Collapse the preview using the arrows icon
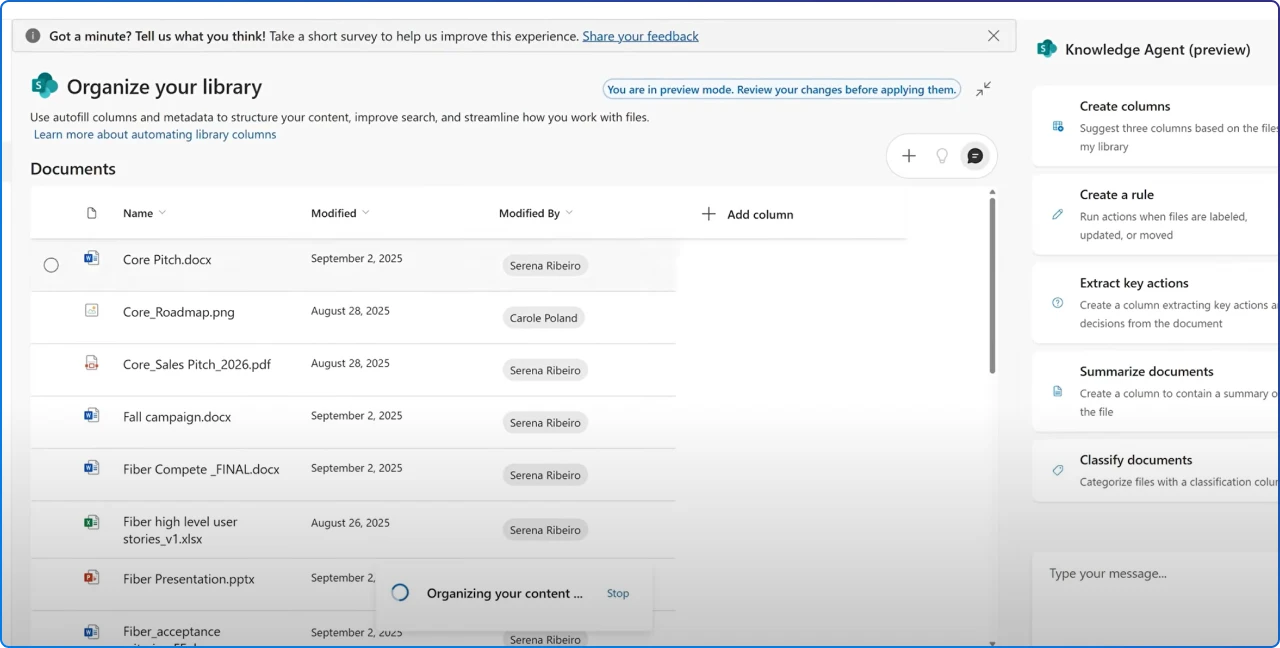This screenshot has width=1280, height=648. (984, 89)
